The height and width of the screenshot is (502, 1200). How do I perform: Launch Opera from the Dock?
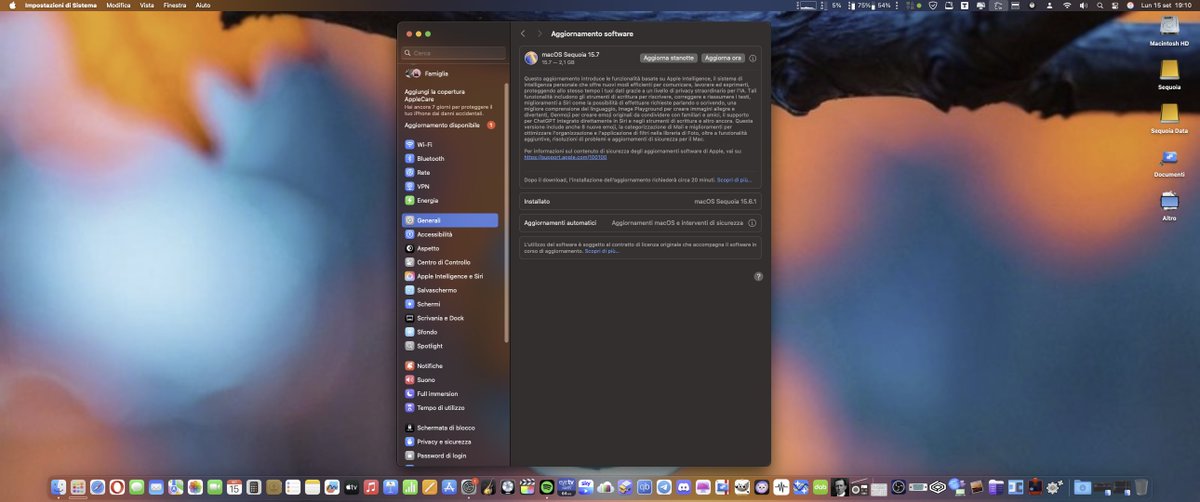click(x=117, y=487)
